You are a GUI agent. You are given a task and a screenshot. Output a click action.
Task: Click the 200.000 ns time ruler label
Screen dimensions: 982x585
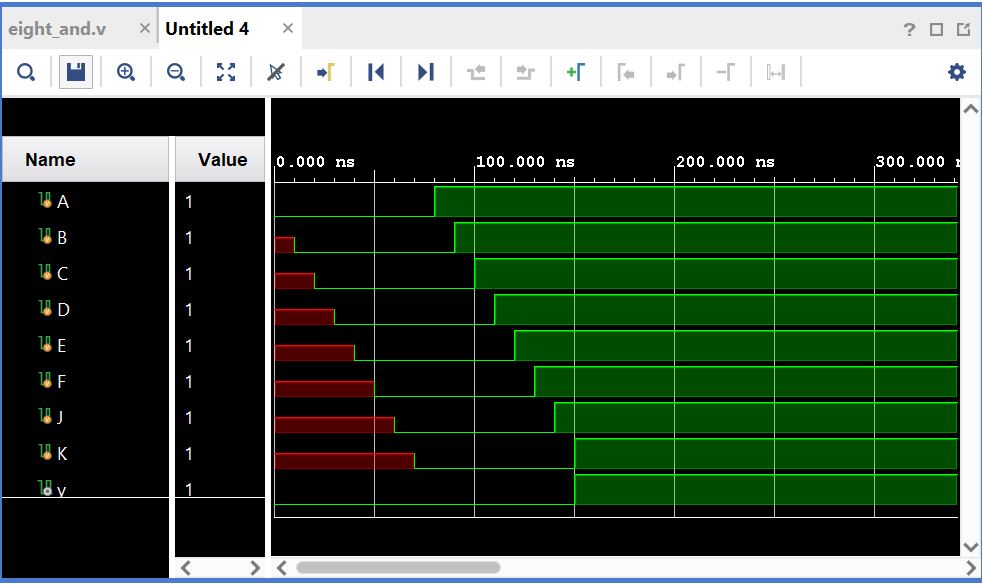[x=725, y=162]
